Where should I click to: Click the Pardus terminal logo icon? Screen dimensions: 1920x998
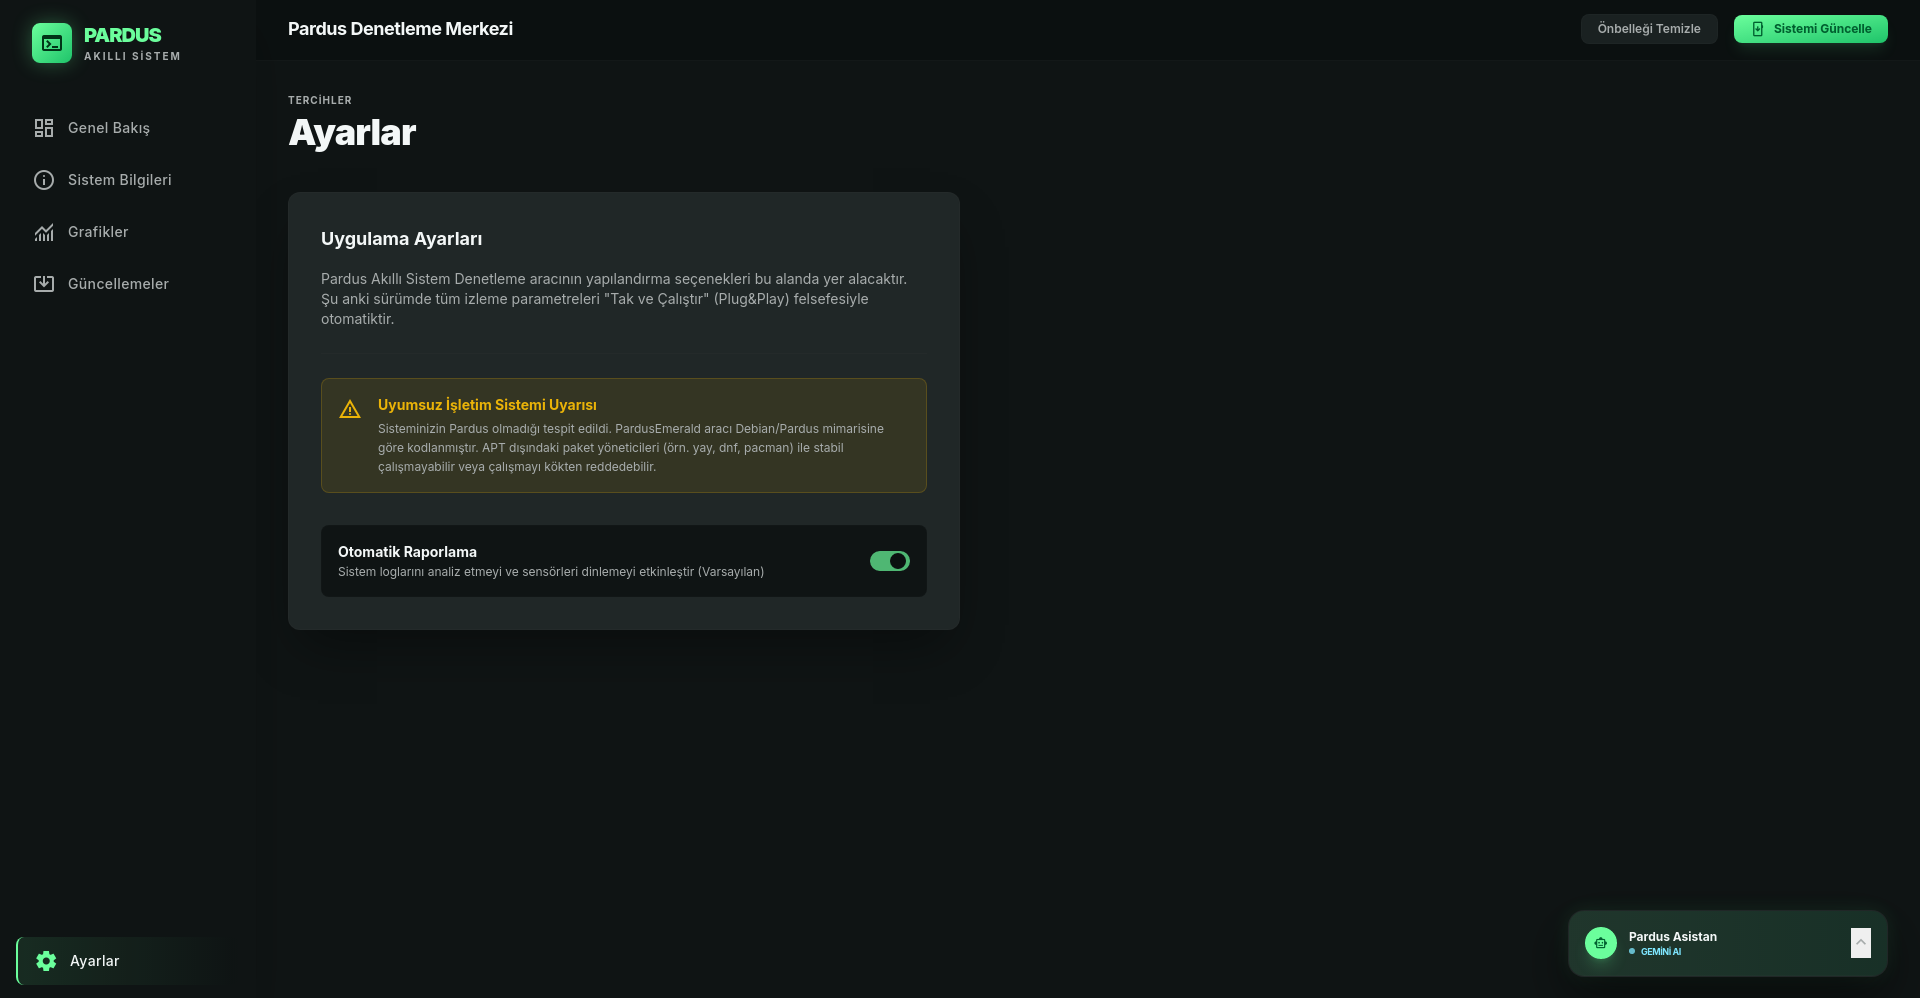pos(52,43)
